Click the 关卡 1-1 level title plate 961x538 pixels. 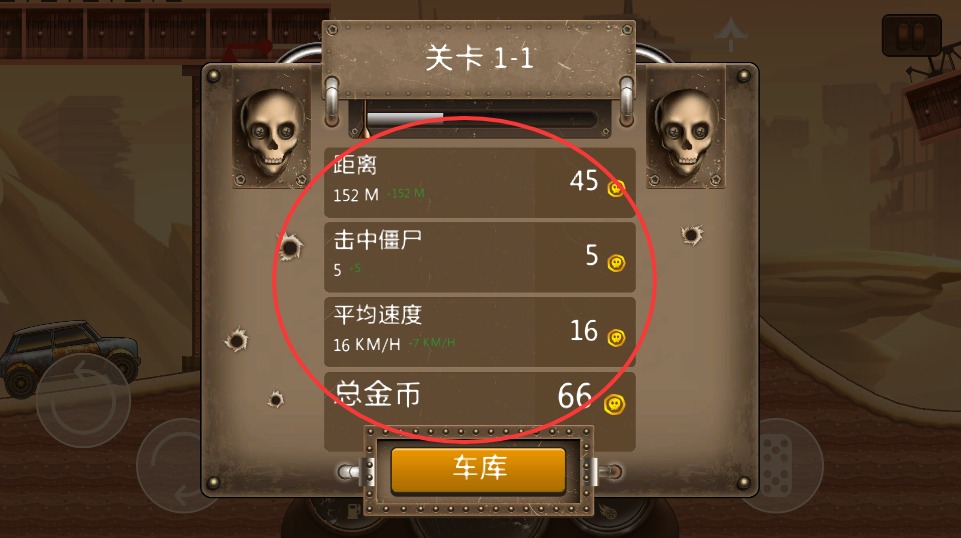[x=479, y=59]
